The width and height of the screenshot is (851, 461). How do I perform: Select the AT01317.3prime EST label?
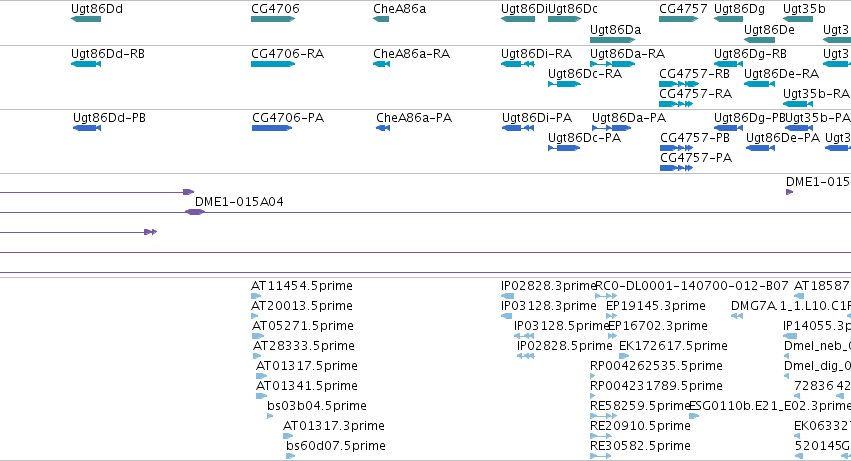(x=333, y=426)
